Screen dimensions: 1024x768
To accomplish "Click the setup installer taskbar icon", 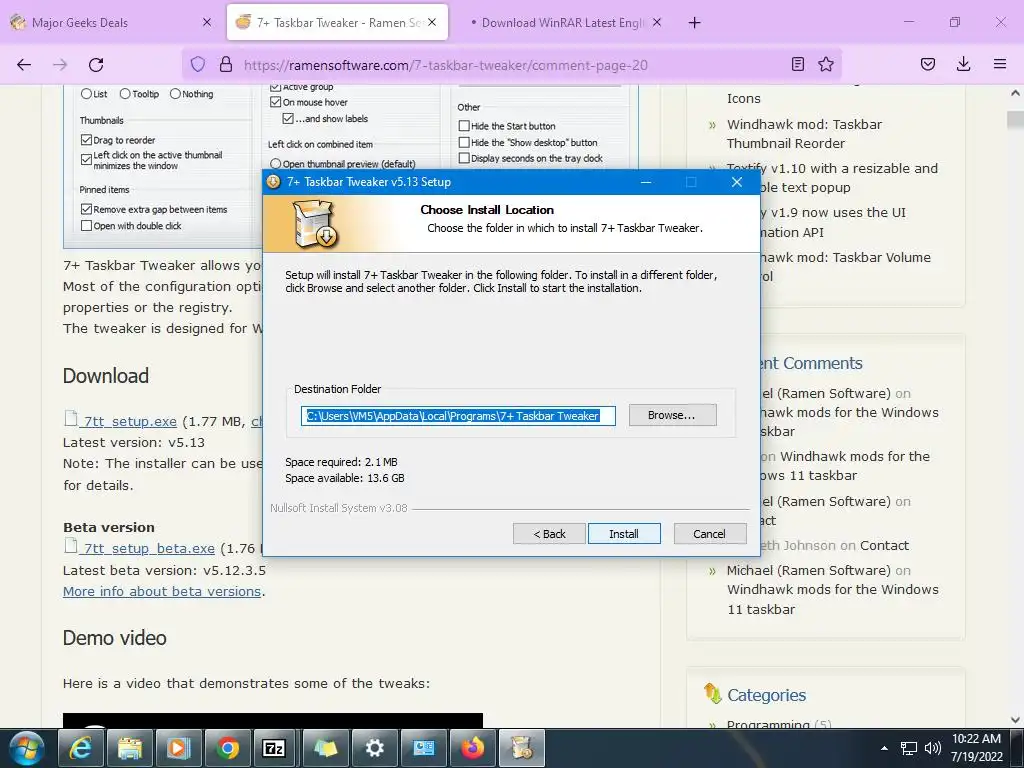I will 522,748.
